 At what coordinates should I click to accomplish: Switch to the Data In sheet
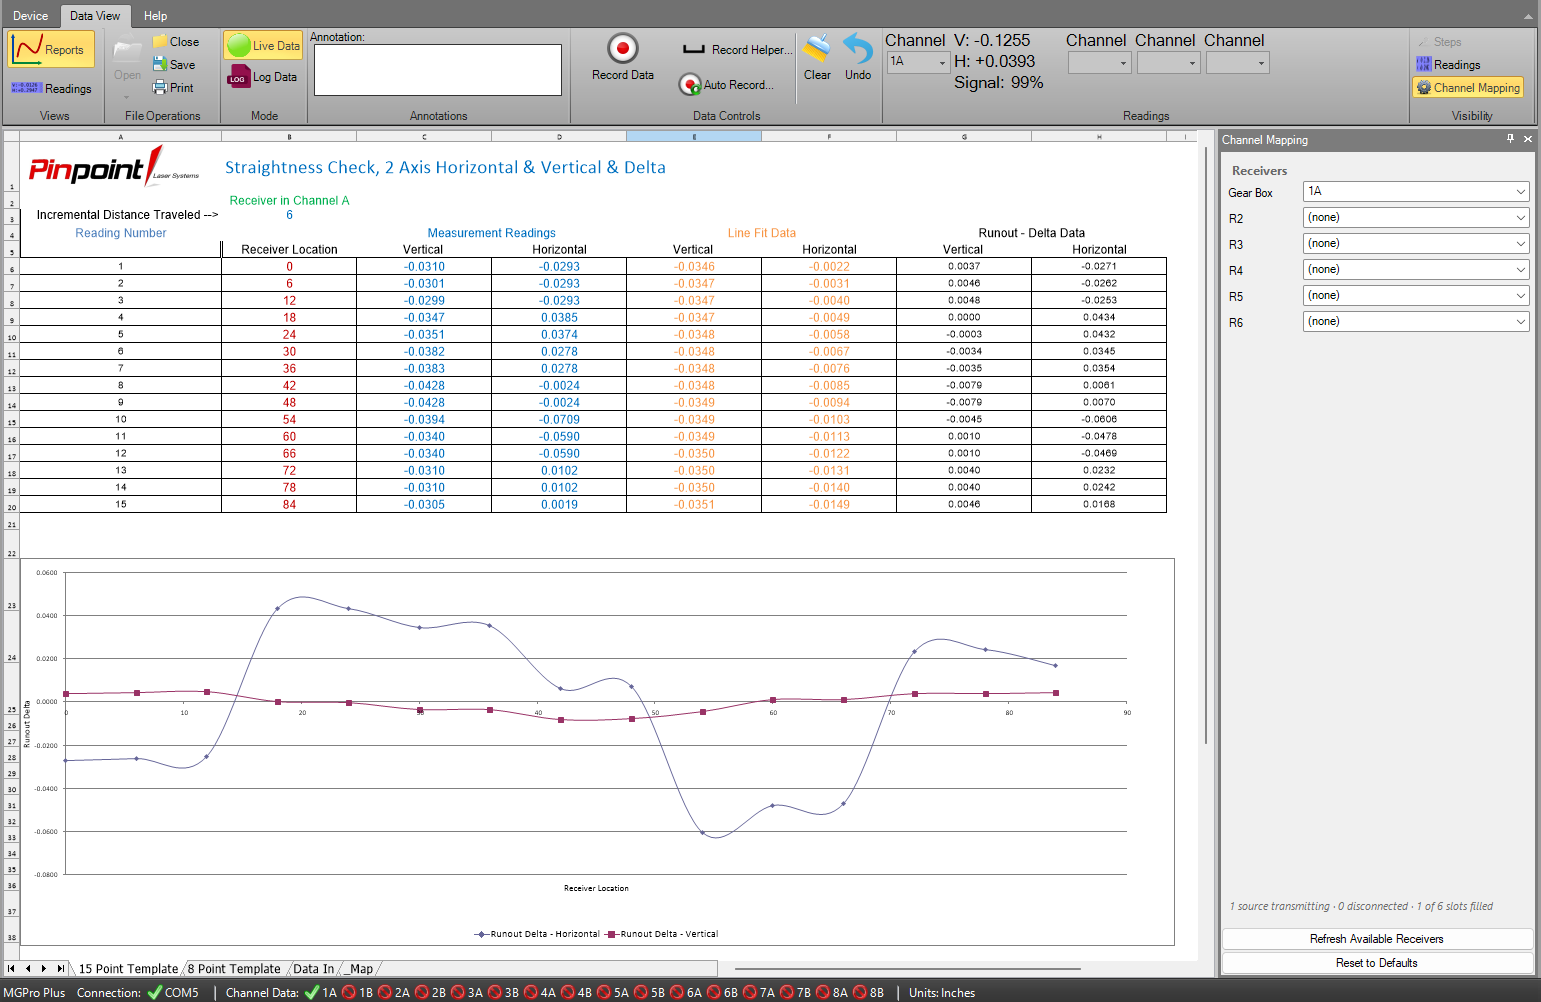tap(314, 969)
